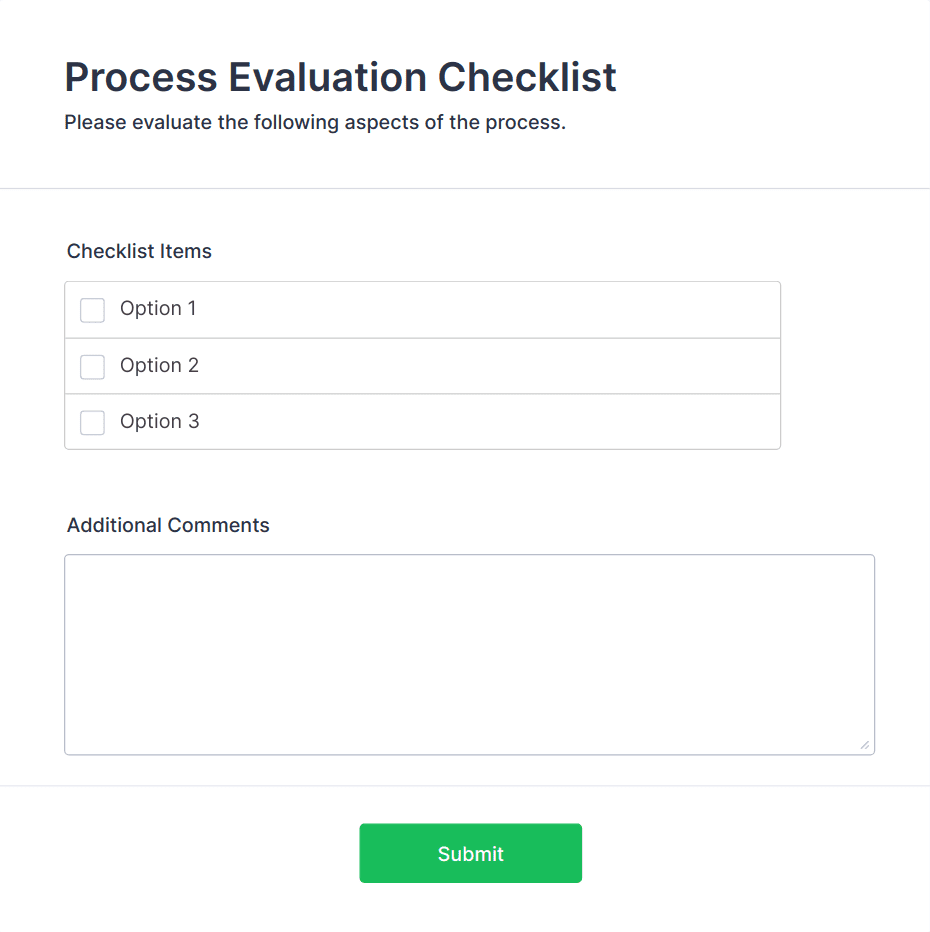
Task: Click empty space in the Option 2 row
Action: tap(500, 366)
